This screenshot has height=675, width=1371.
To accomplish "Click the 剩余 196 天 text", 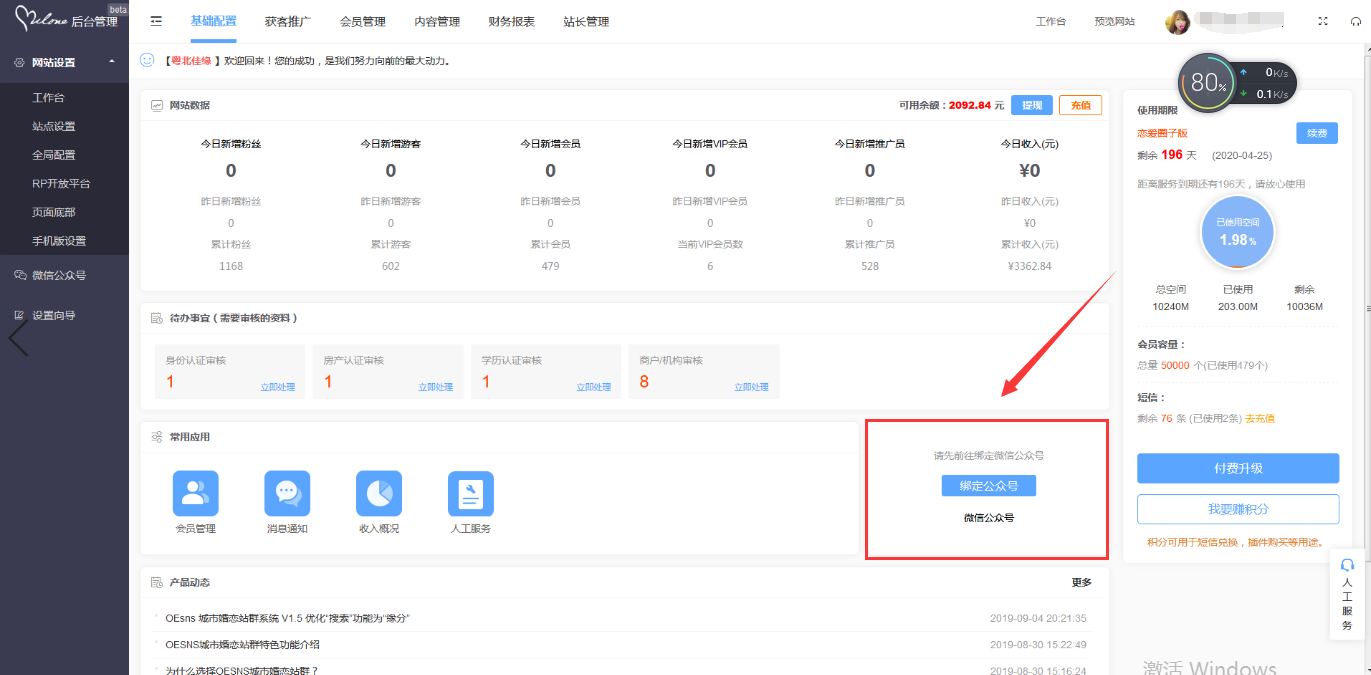I will pyautogui.click(x=1167, y=155).
